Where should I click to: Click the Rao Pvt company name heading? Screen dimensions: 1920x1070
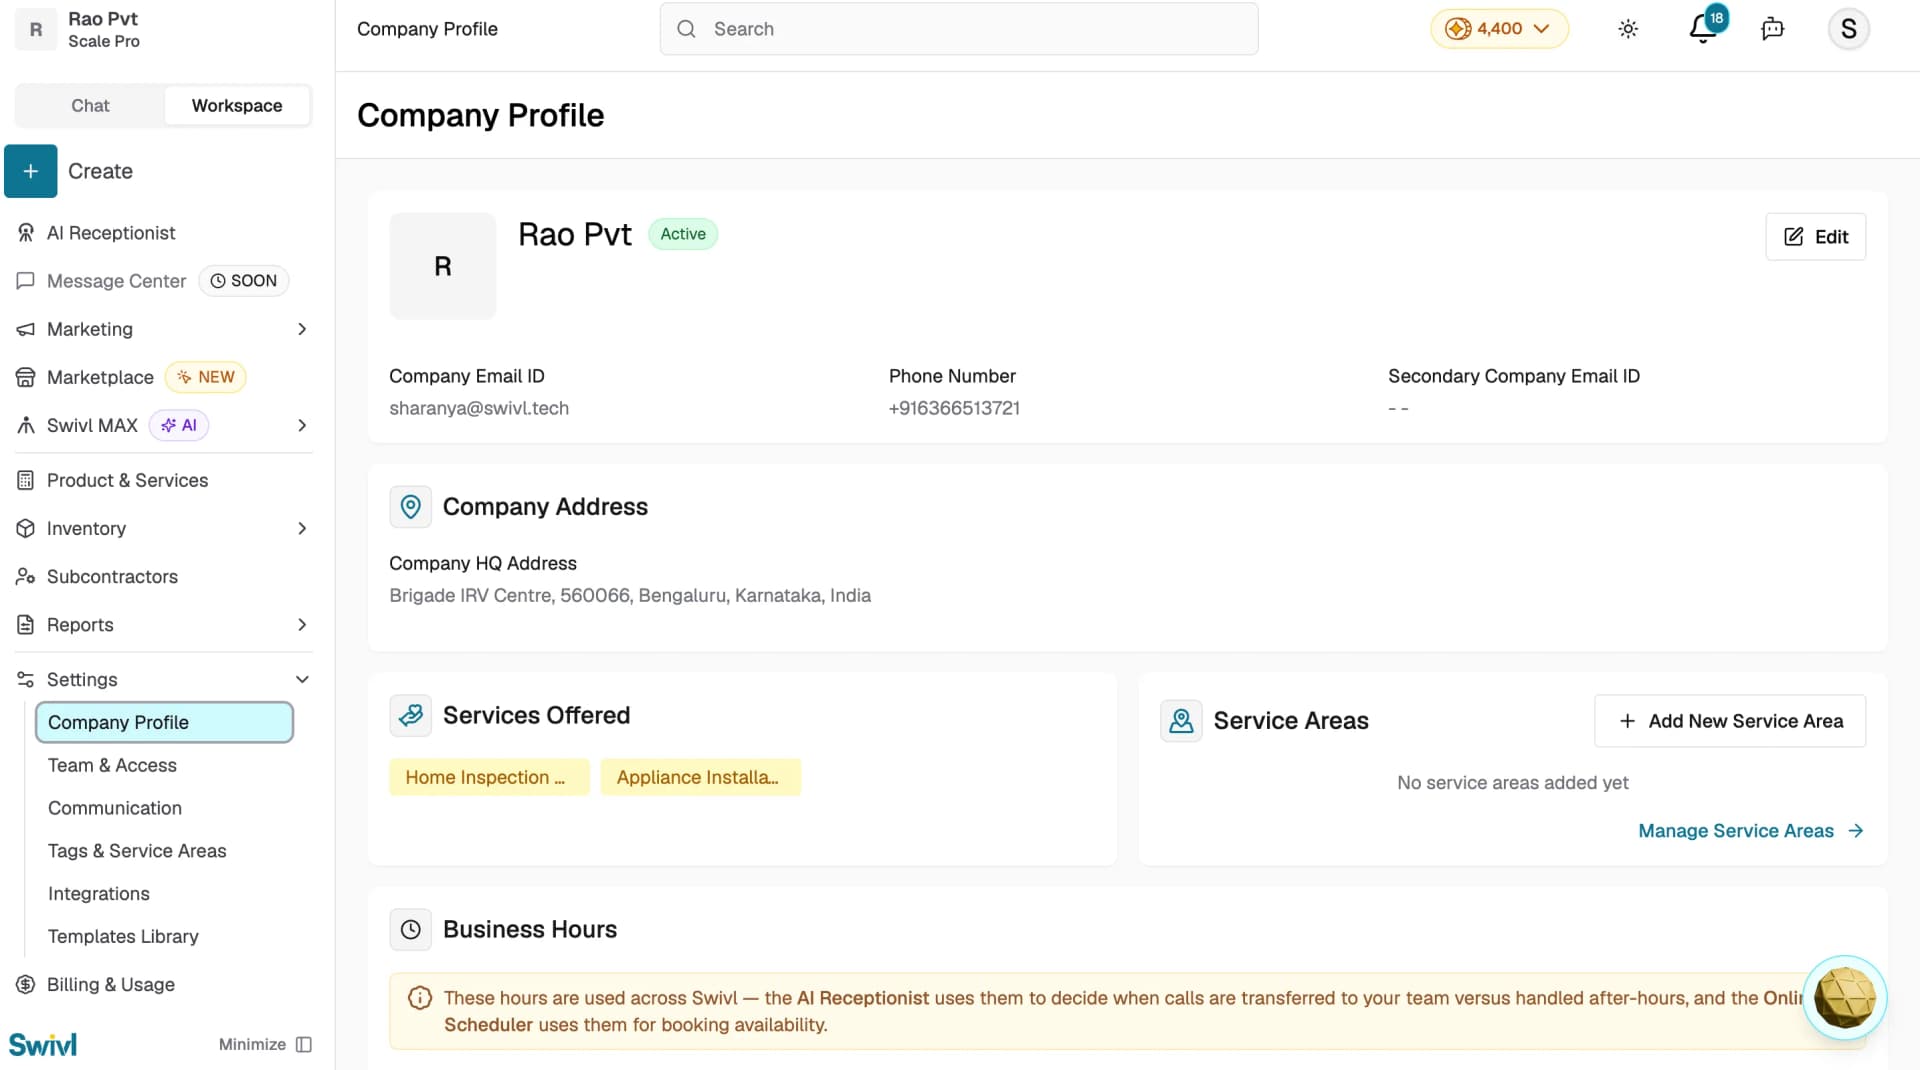575,234
